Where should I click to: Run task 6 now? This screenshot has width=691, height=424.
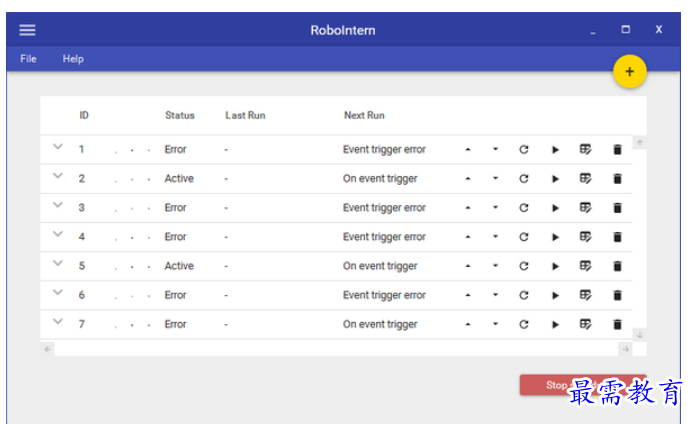[x=555, y=295]
